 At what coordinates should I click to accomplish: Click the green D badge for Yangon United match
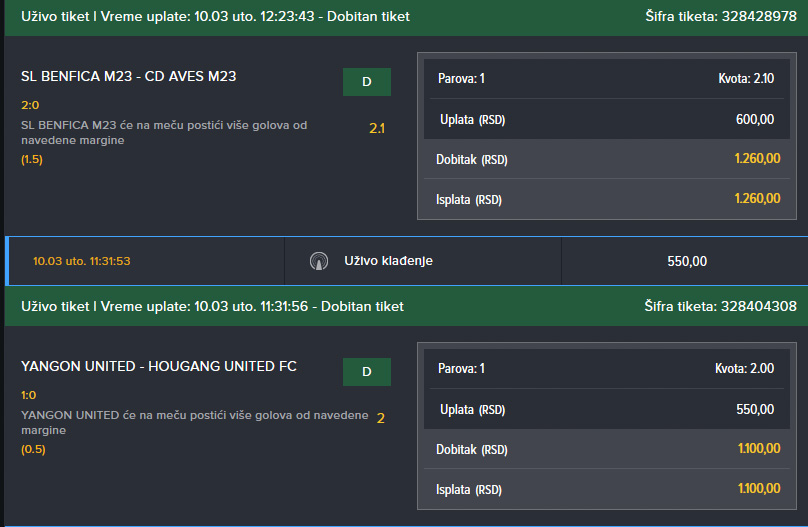click(367, 372)
